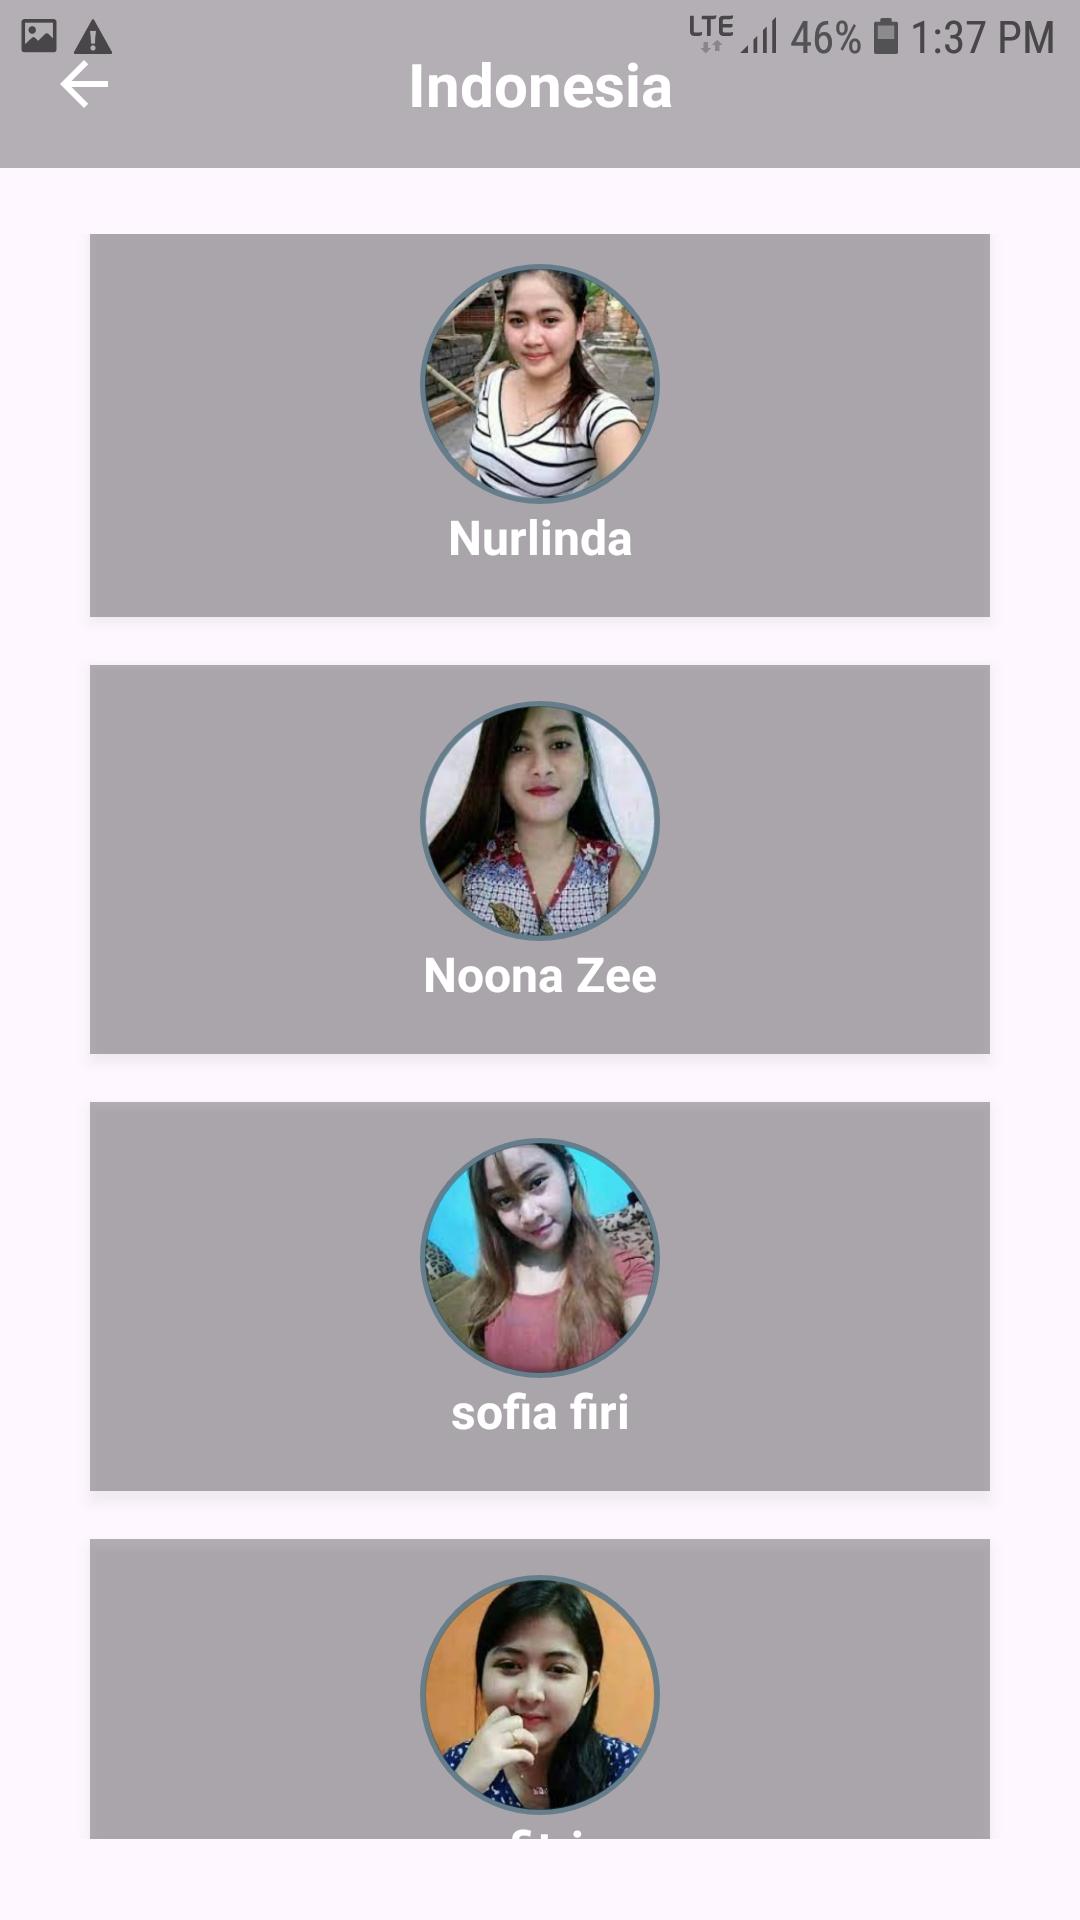1080x1920 pixels.
Task: Open Nurlinda's profile photo
Action: point(540,383)
